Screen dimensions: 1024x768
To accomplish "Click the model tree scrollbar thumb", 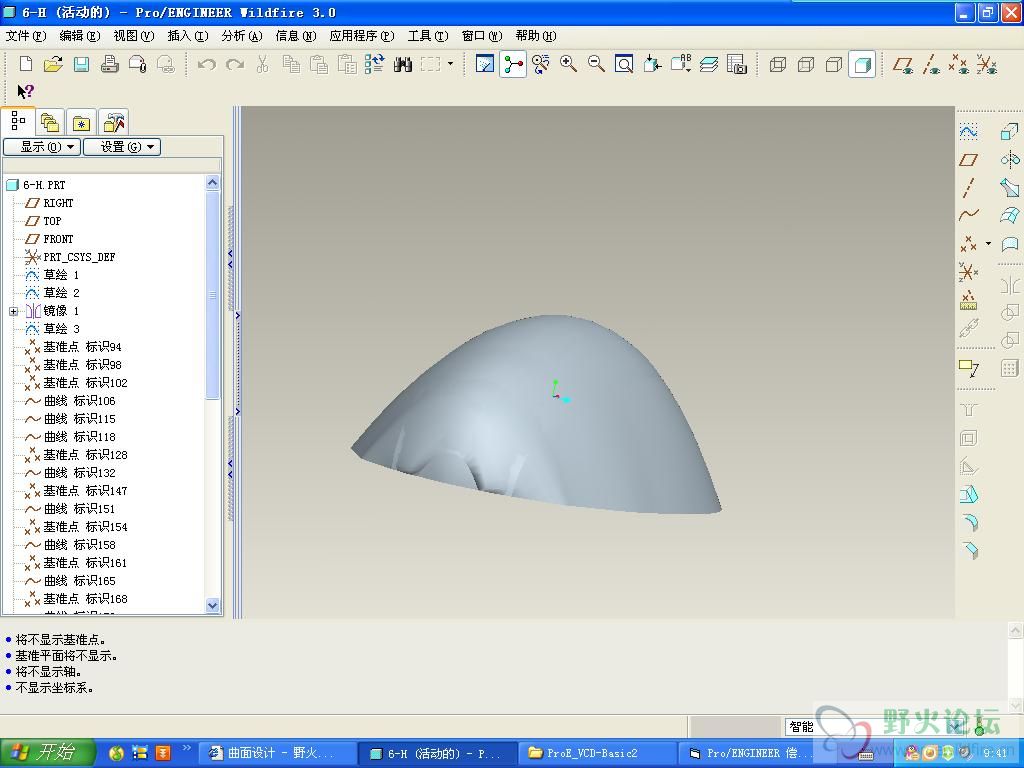I will 212,294.
